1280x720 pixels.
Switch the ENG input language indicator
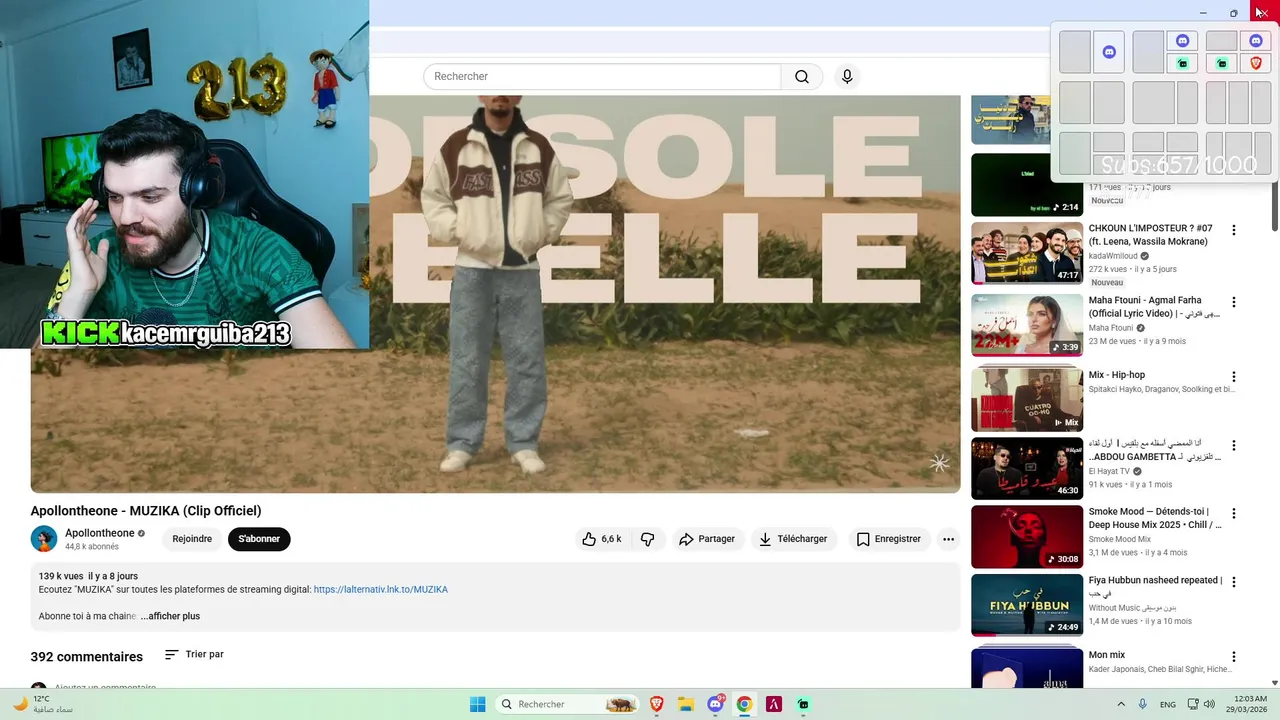(x=1168, y=704)
